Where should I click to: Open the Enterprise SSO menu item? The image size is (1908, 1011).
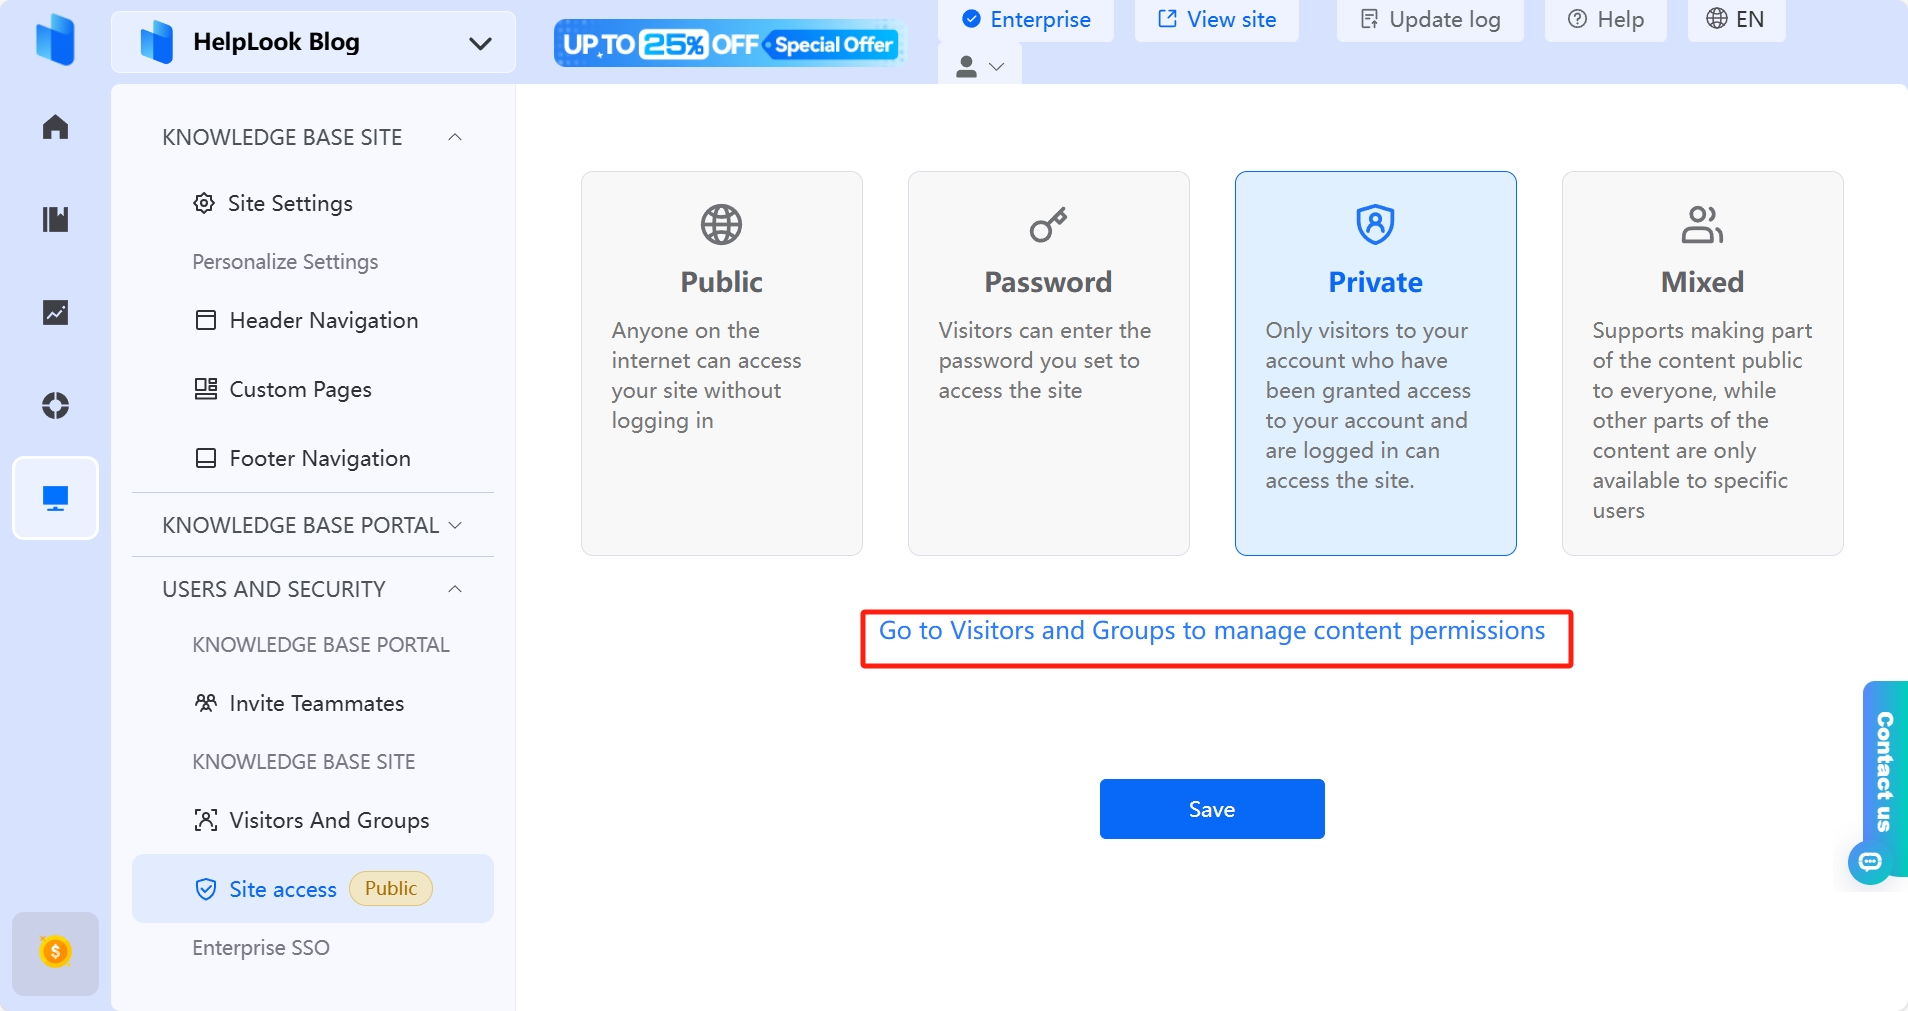pyautogui.click(x=261, y=947)
